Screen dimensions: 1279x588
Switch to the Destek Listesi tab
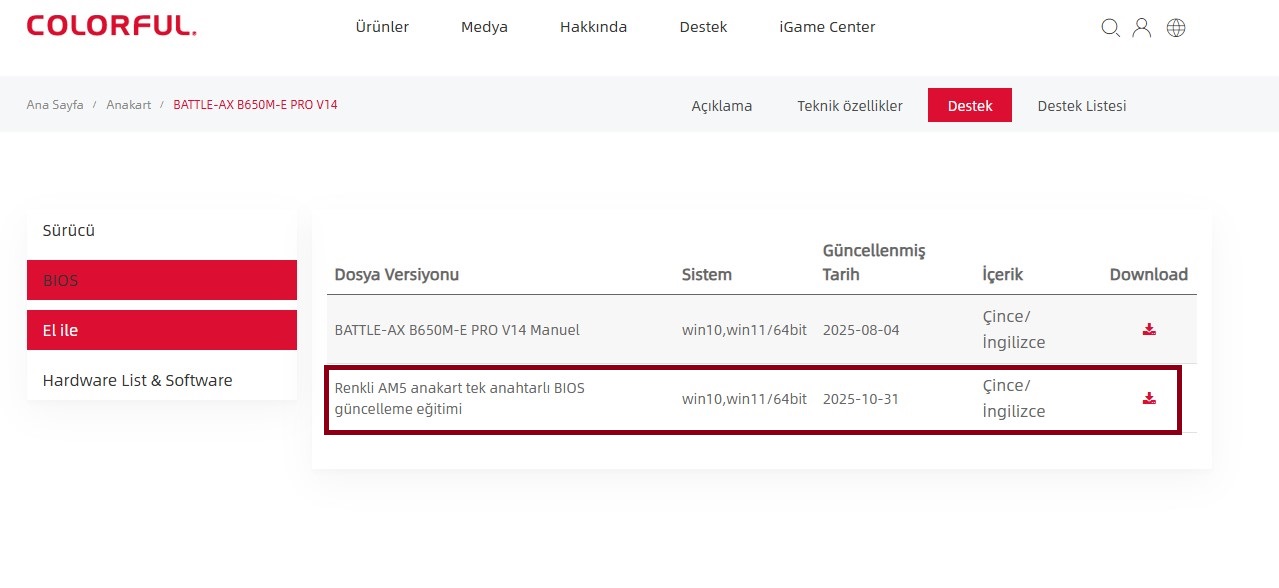tap(1082, 105)
